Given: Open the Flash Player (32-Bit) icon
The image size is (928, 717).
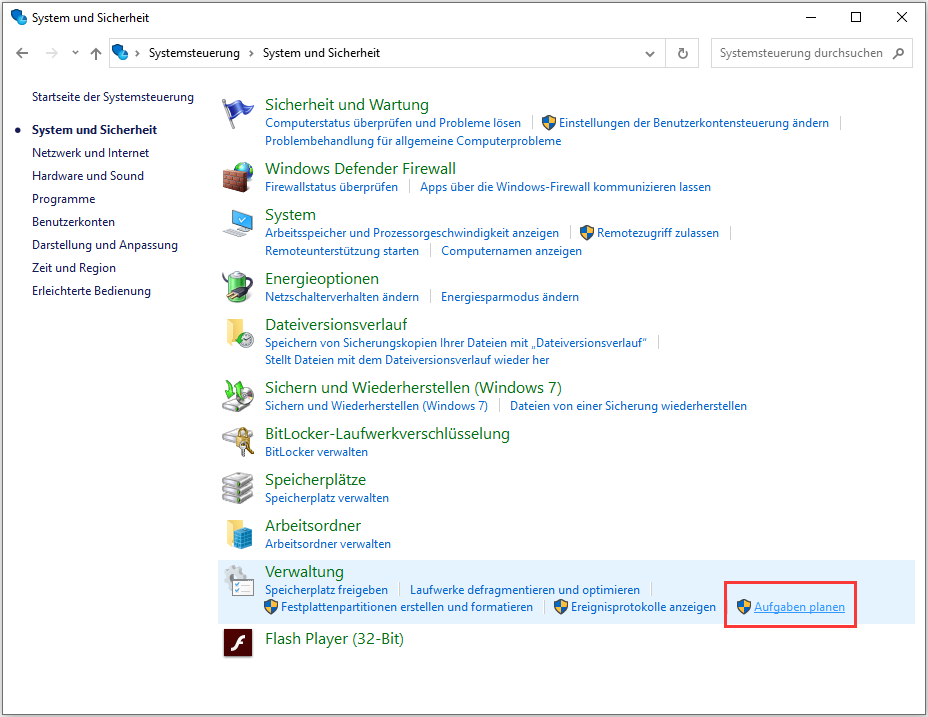Looking at the screenshot, I should point(238,642).
